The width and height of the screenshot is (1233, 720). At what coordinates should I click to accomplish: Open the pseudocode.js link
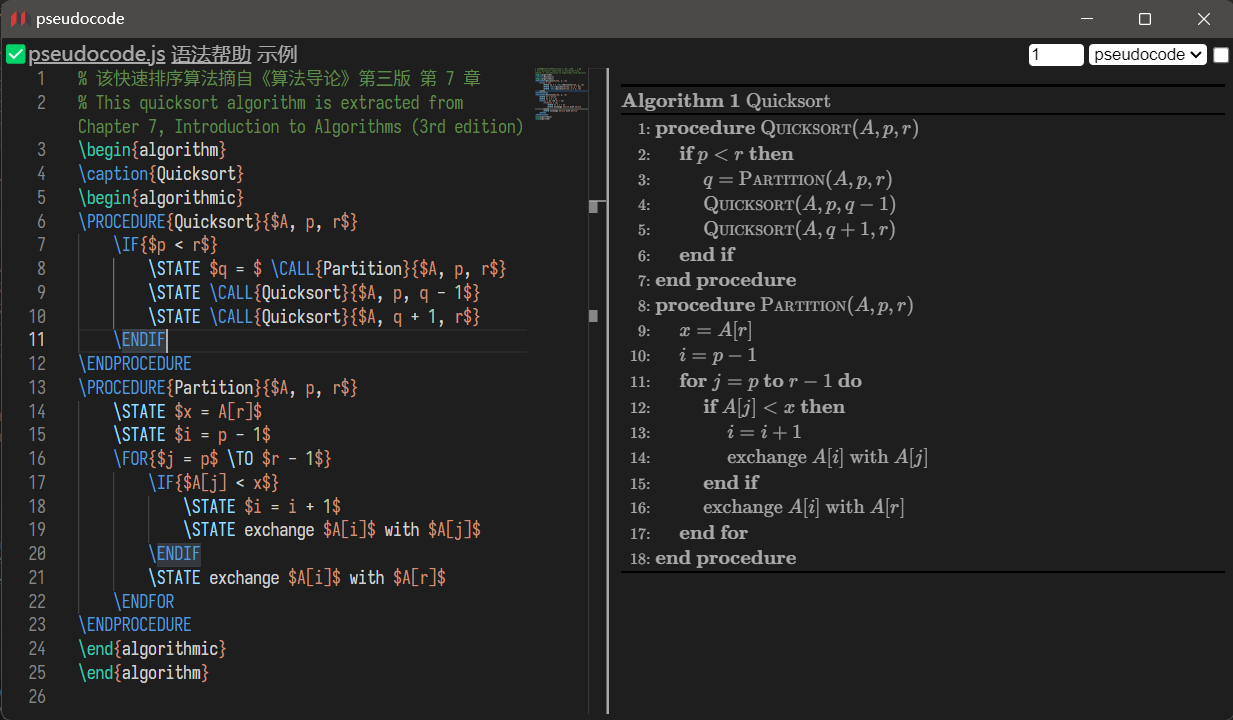point(97,55)
